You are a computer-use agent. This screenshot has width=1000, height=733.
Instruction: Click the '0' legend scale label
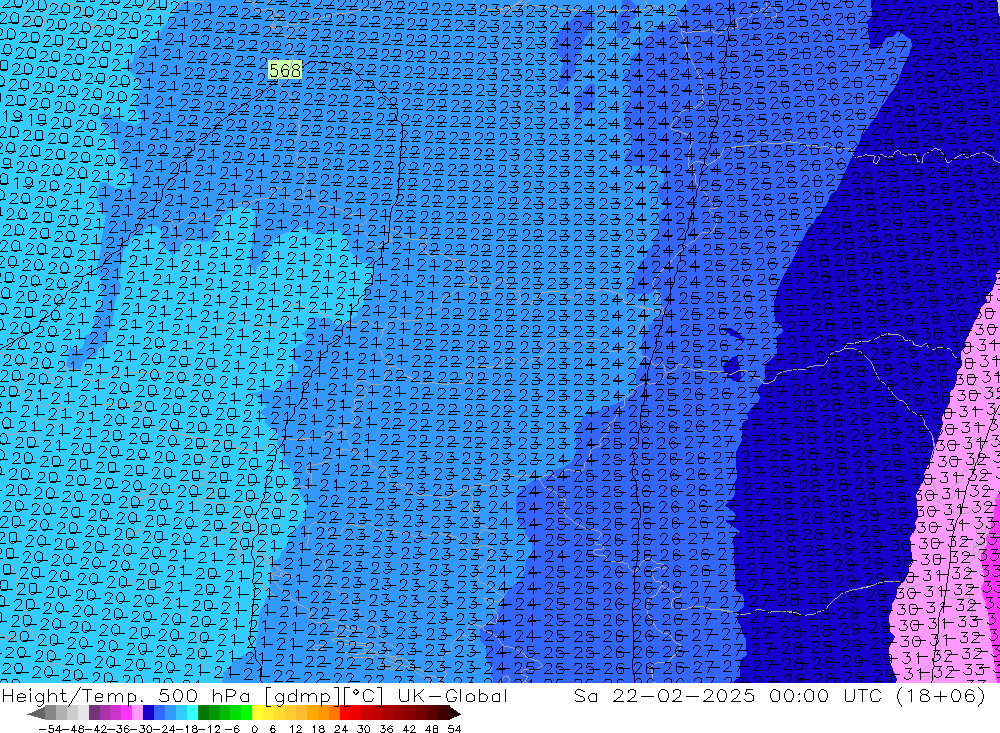[x=254, y=729]
